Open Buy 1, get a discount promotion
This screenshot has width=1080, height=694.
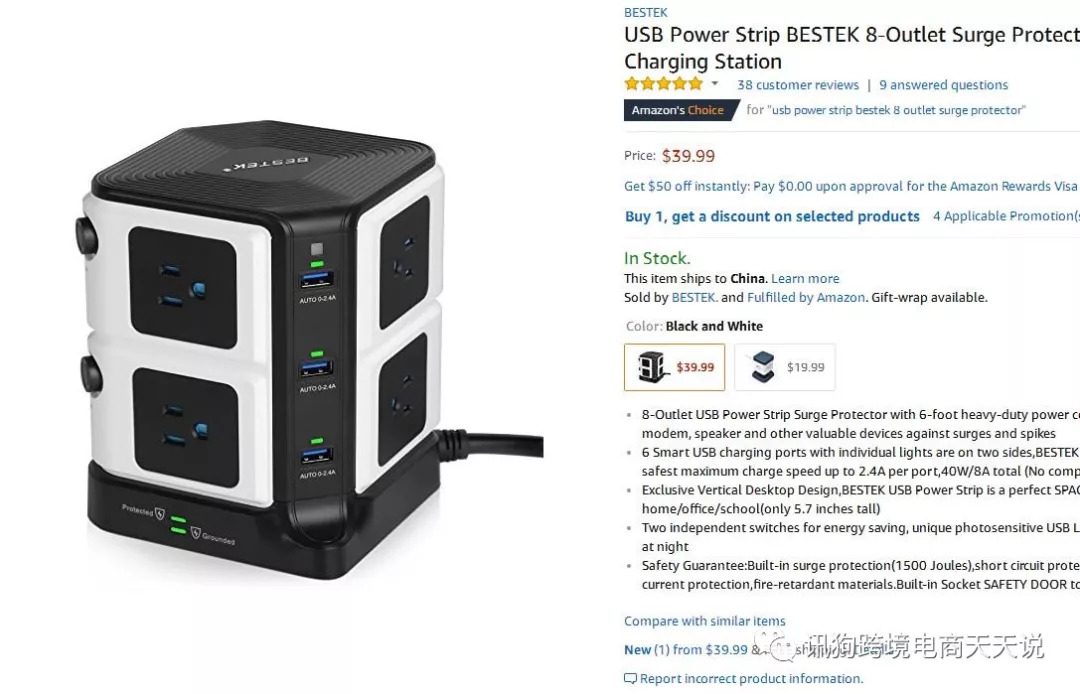pyautogui.click(x=772, y=216)
